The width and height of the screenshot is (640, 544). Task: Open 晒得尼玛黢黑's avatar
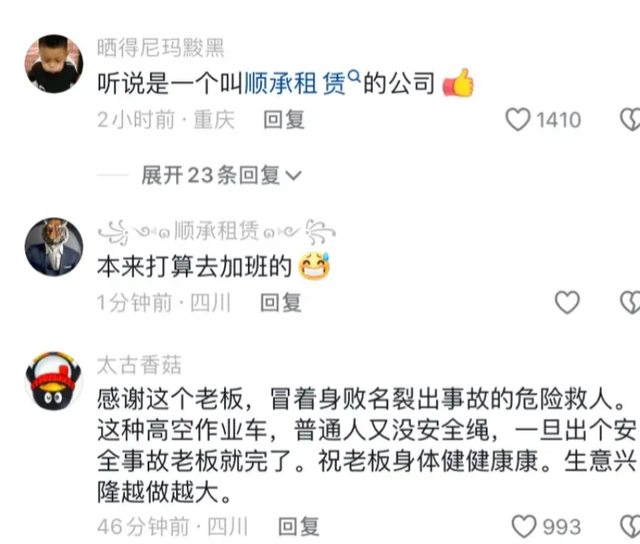(x=54, y=64)
